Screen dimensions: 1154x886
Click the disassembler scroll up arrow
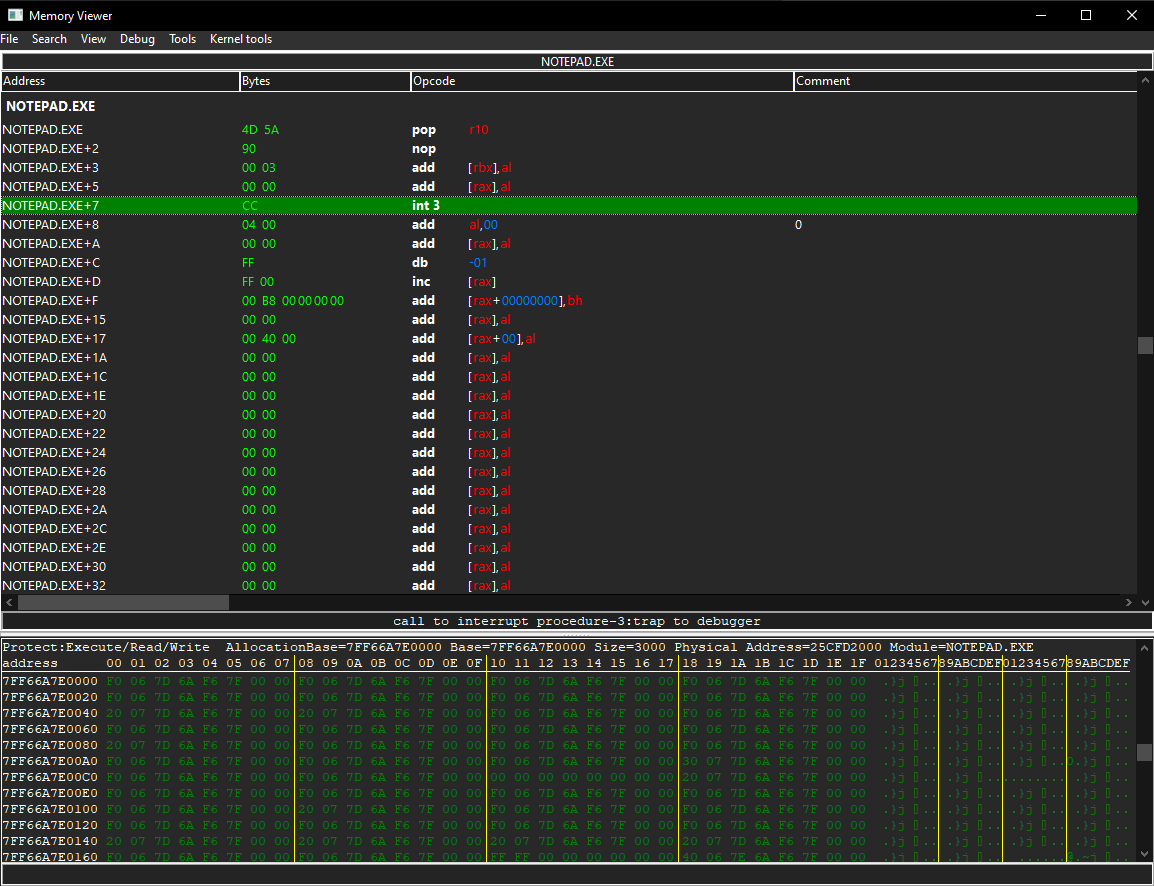(x=1145, y=81)
